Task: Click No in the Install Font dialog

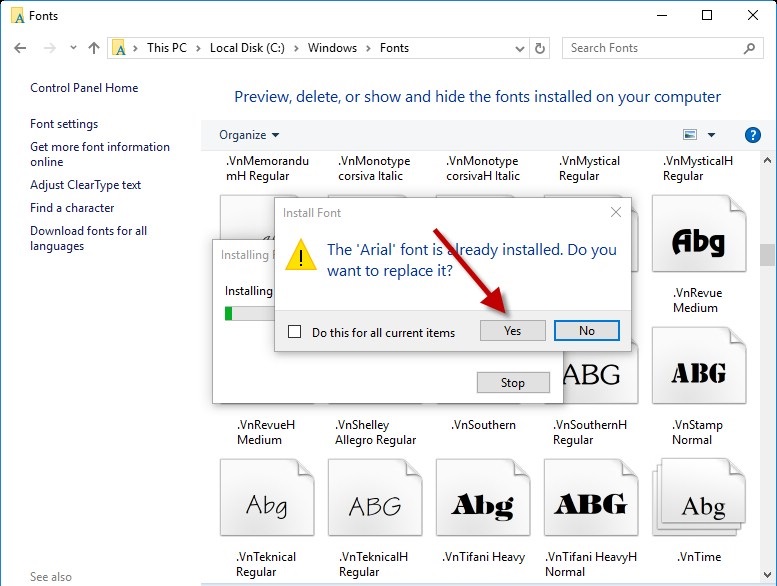Action: point(587,330)
